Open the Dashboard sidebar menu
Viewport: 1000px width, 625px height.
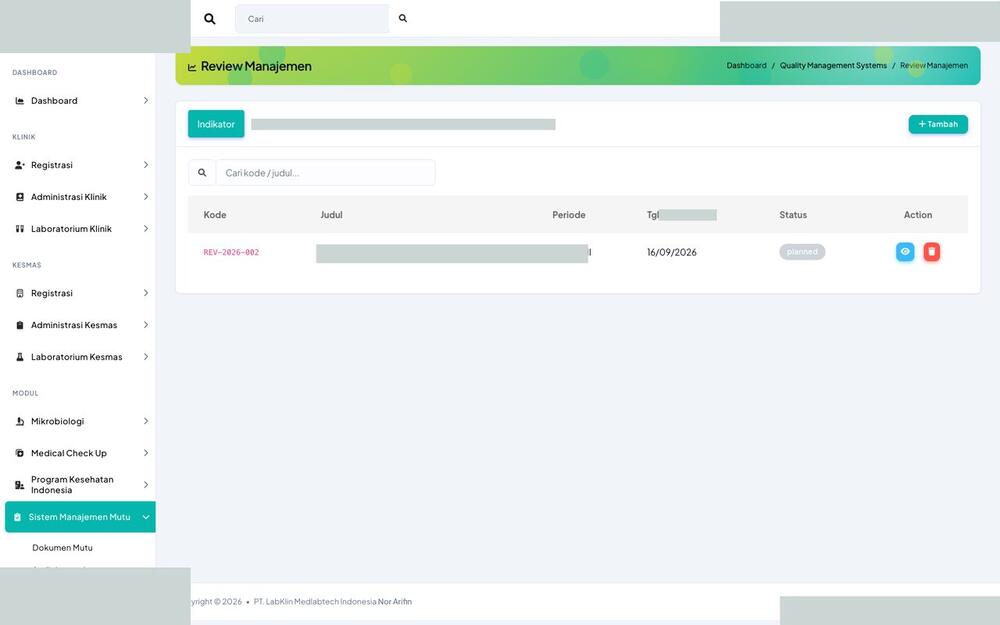tap(81, 101)
